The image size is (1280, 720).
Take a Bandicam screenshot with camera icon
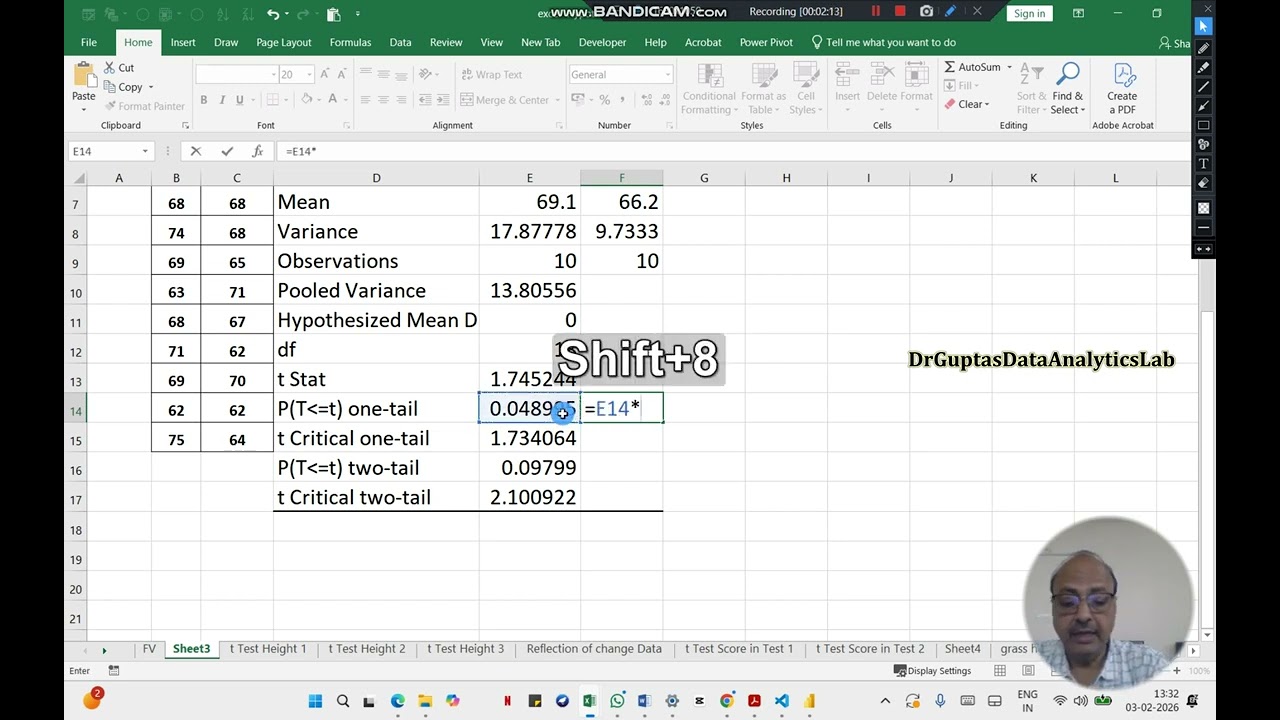click(x=926, y=12)
